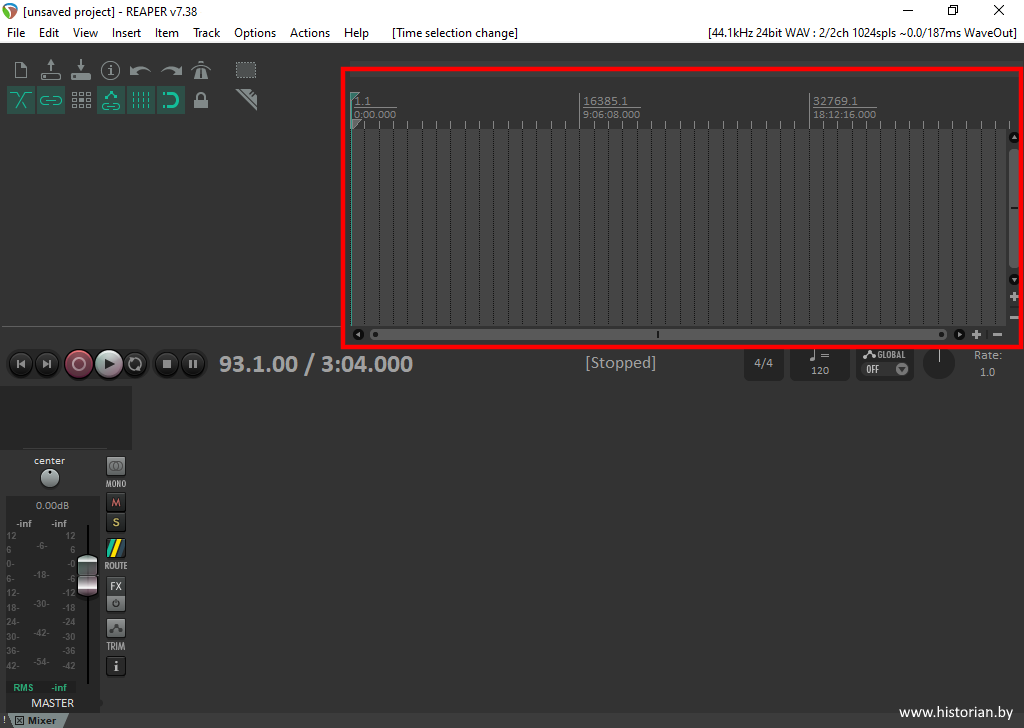Click the Master FX button

tap(116, 586)
